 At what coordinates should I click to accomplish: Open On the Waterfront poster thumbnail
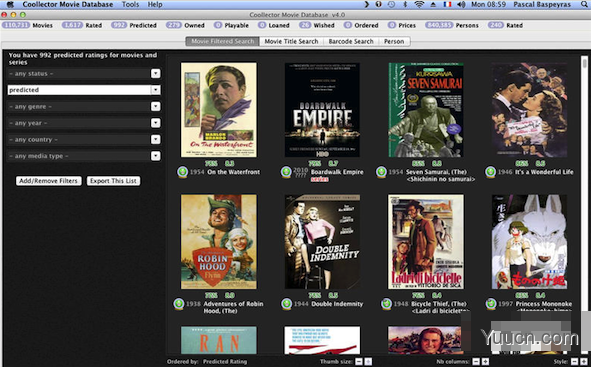coord(219,110)
